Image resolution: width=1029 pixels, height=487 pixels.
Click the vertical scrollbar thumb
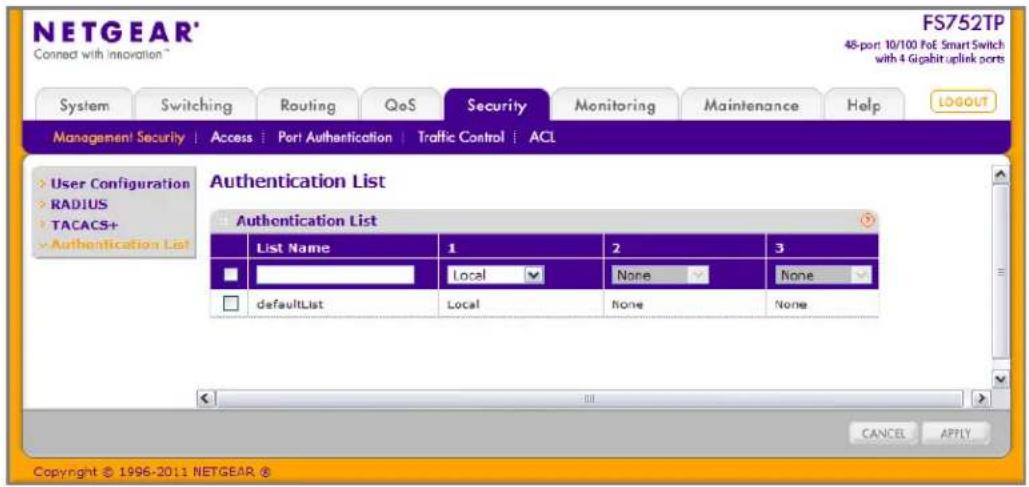coord(1000,272)
